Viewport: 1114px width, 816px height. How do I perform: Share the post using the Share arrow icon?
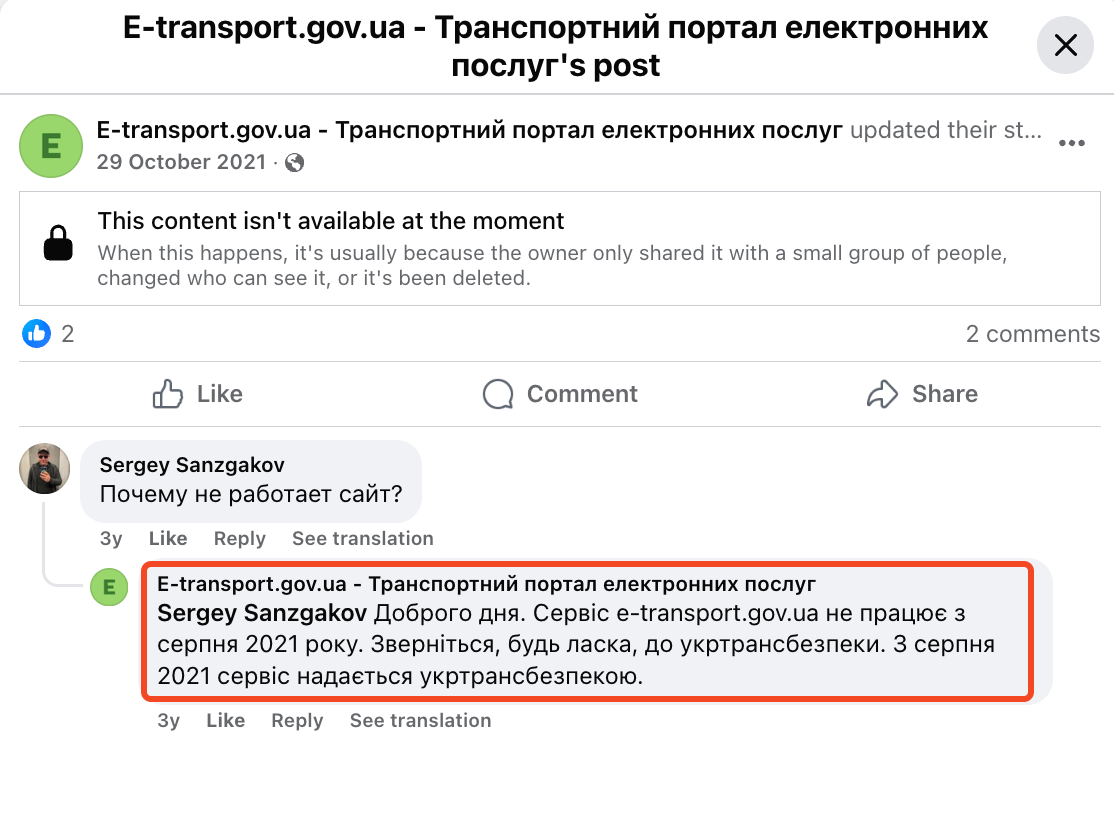click(x=882, y=393)
